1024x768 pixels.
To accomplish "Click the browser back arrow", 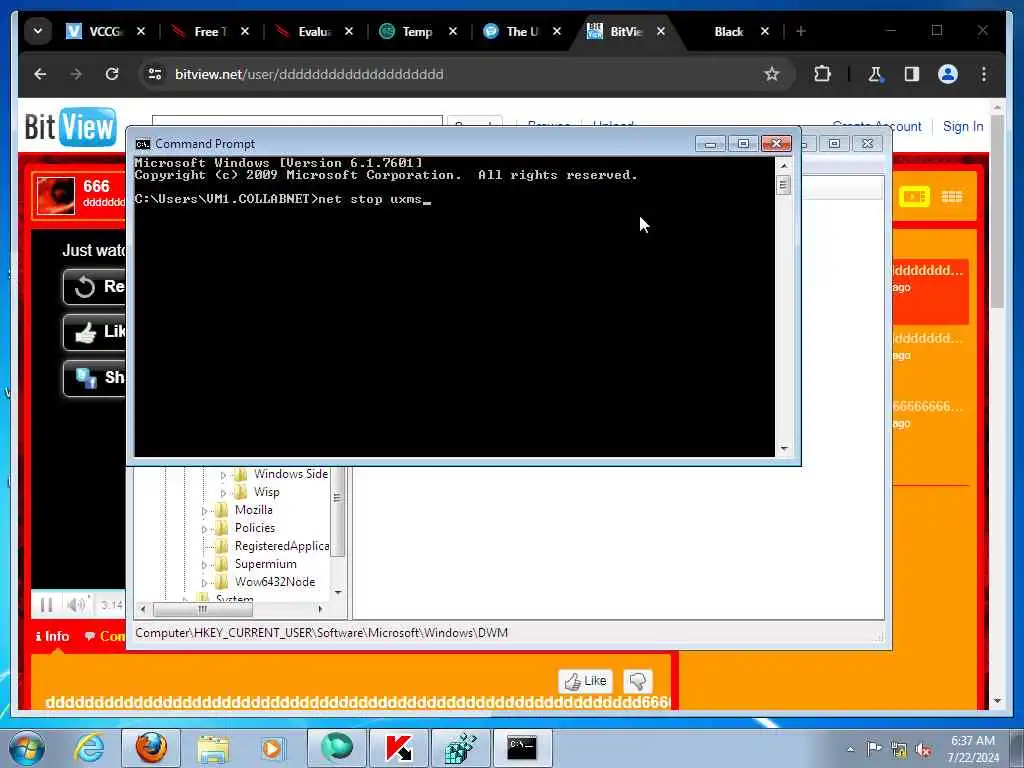I will (x=40, y=74).
